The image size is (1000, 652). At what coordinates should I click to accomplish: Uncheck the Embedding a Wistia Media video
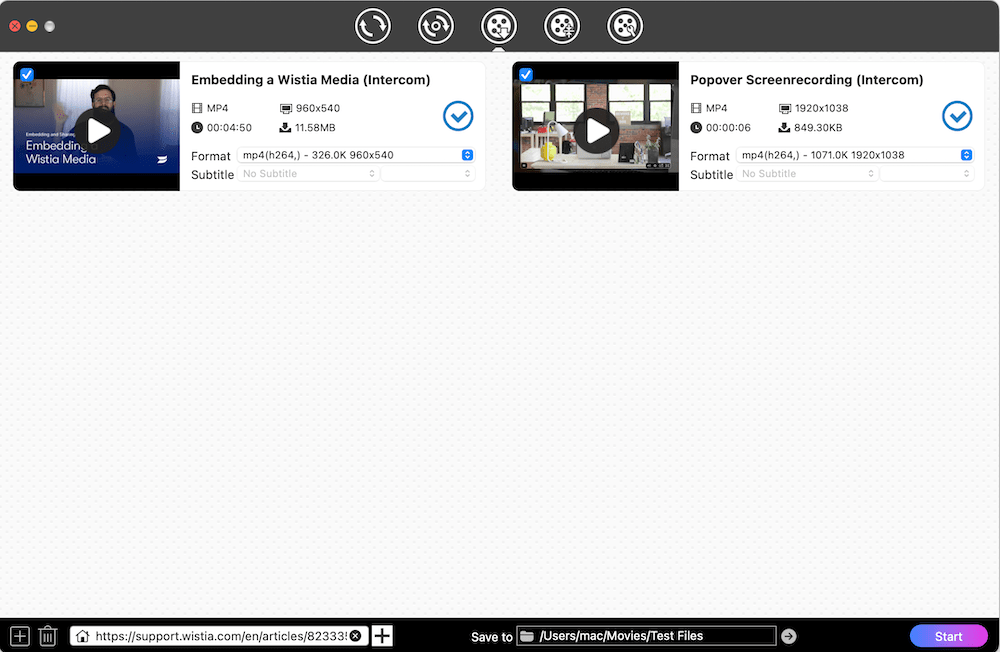[27, 75]
